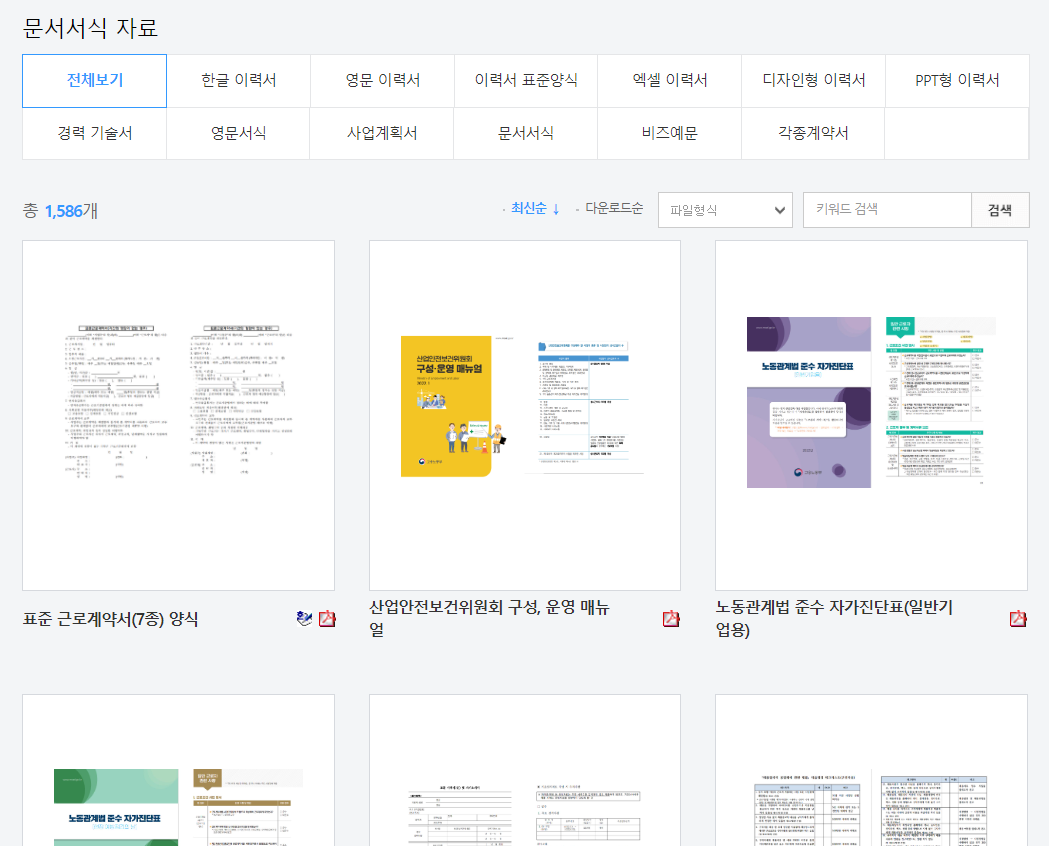The image size is (1049, 846).
Task: Click title 노동관계법 준수 자가진단표(일반기업용)
Action: pos(834,619)
